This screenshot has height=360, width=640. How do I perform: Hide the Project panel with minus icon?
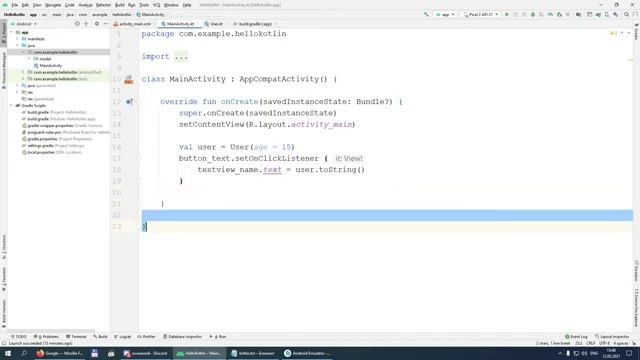coord(106,24)
